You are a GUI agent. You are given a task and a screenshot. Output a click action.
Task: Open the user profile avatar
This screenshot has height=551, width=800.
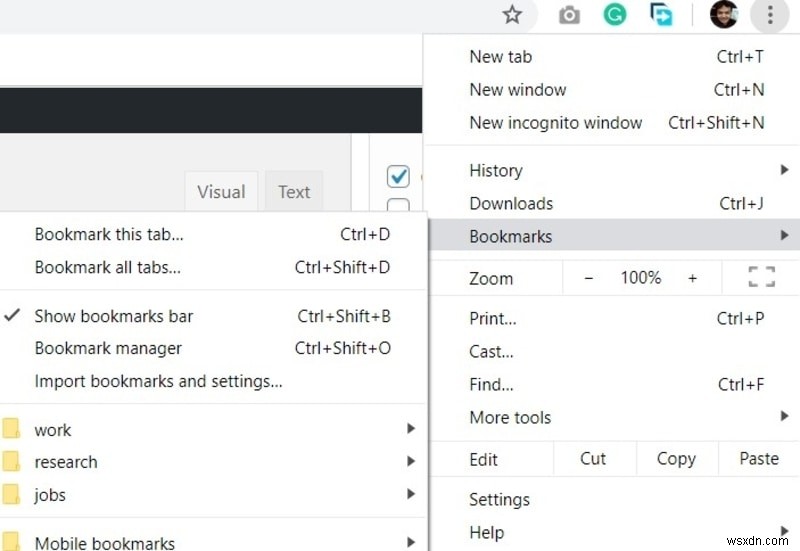[x=724, y=14]
